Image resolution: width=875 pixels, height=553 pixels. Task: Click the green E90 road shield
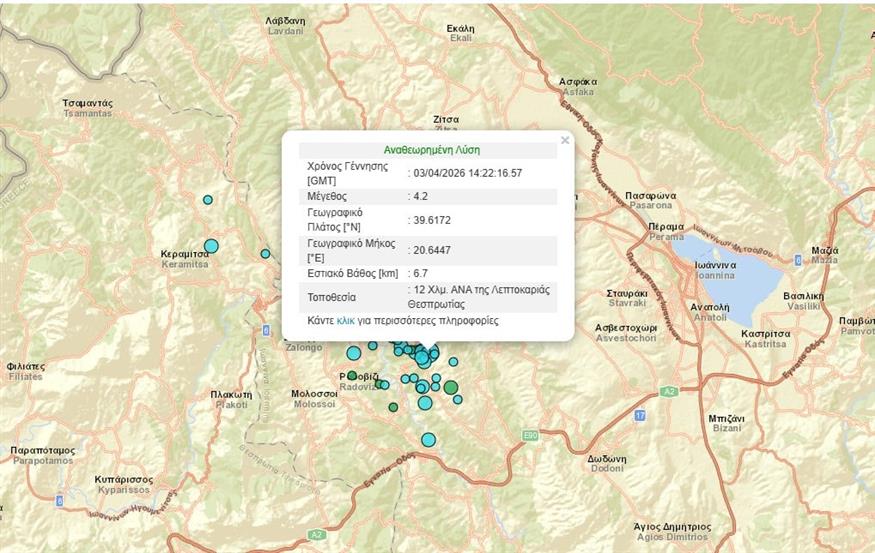pos(530,436)
